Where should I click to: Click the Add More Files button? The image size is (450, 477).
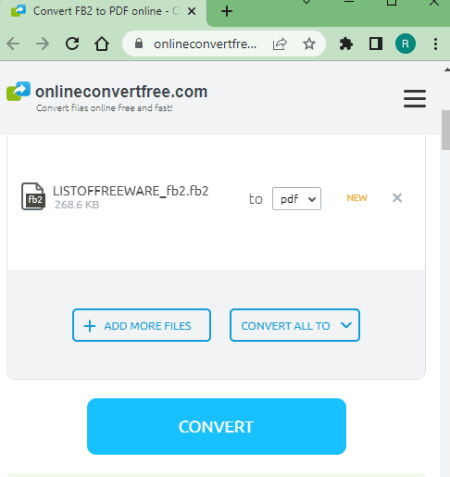(x=141, y=325)
